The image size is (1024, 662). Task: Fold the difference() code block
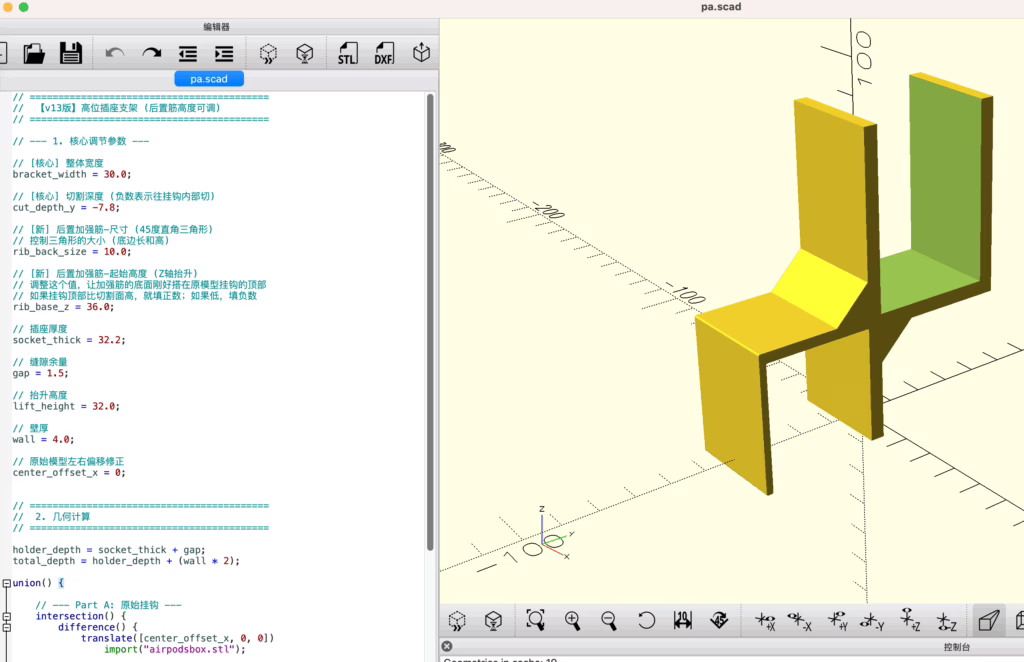[6, 627]
